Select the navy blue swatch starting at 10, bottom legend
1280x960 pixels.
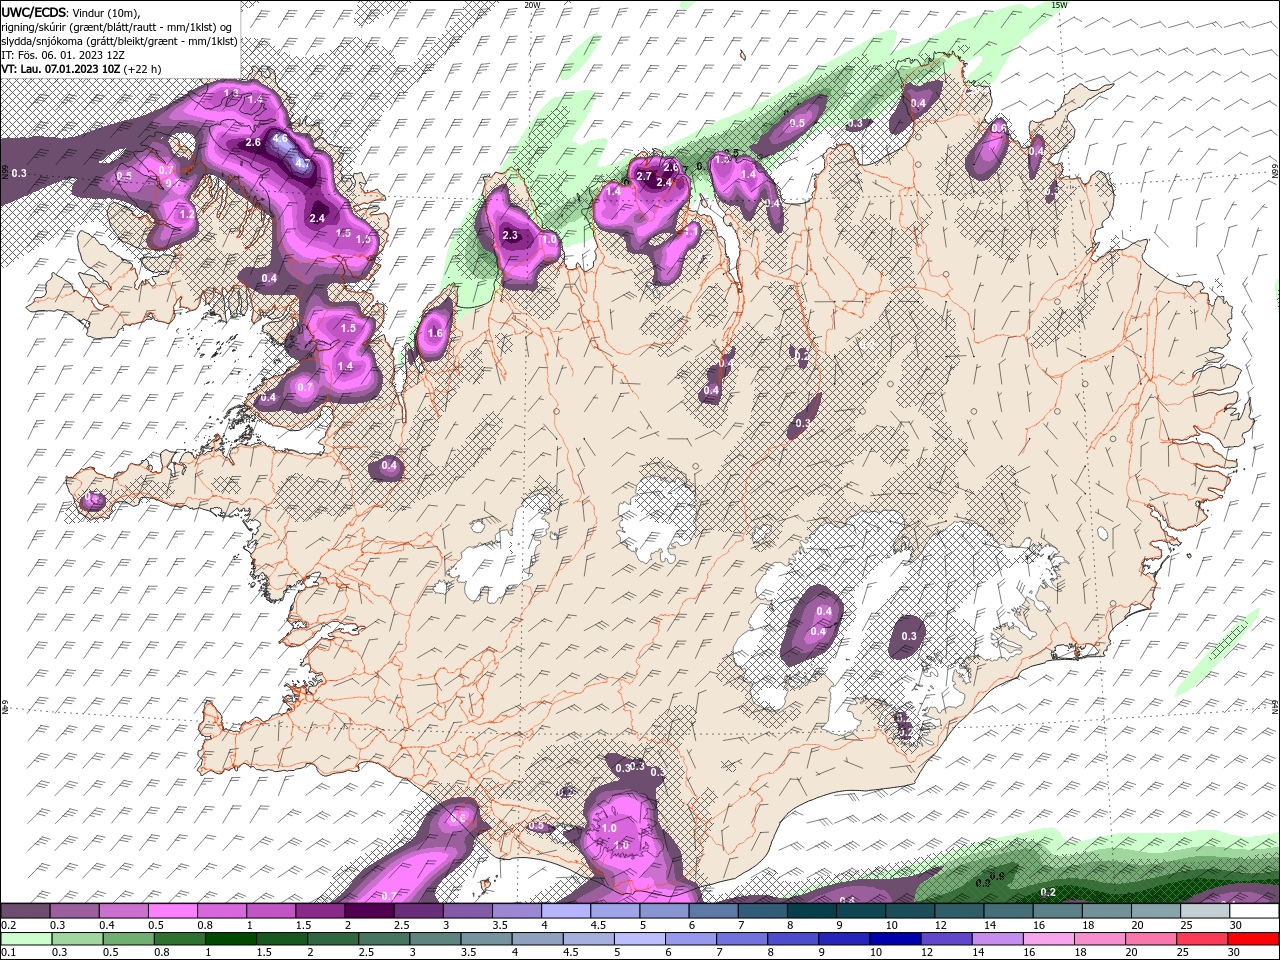[x=893, y=938]
